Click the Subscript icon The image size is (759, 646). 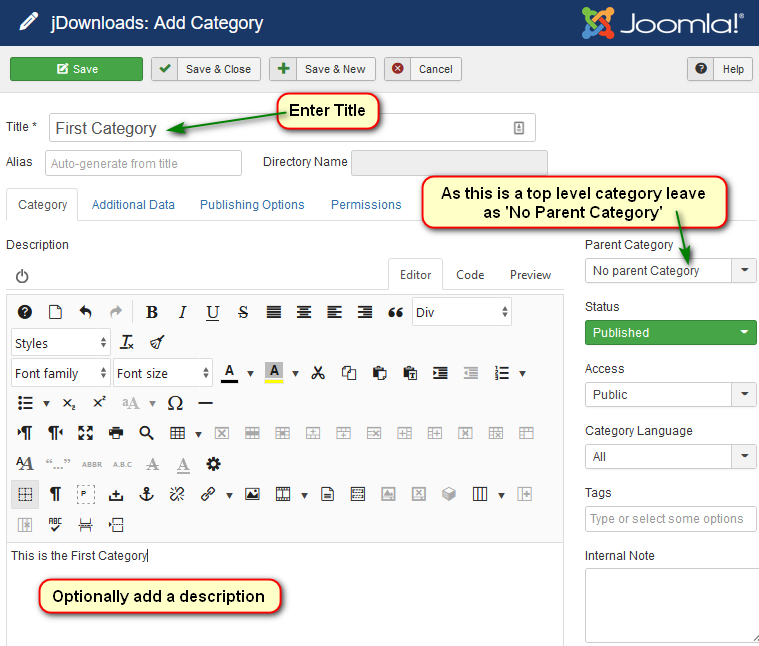click(x=69, y=403)
